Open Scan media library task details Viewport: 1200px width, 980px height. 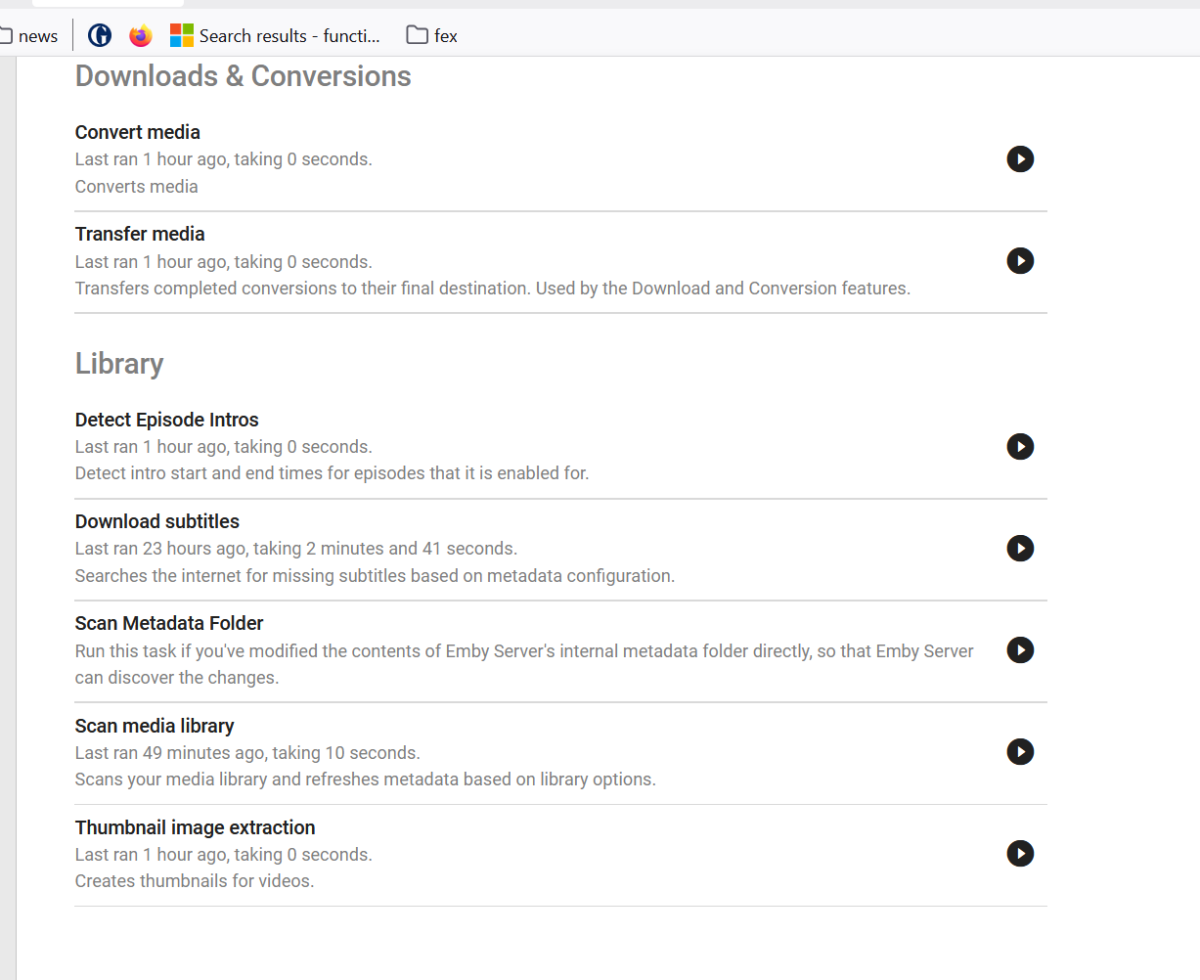[x=154, y=726]
